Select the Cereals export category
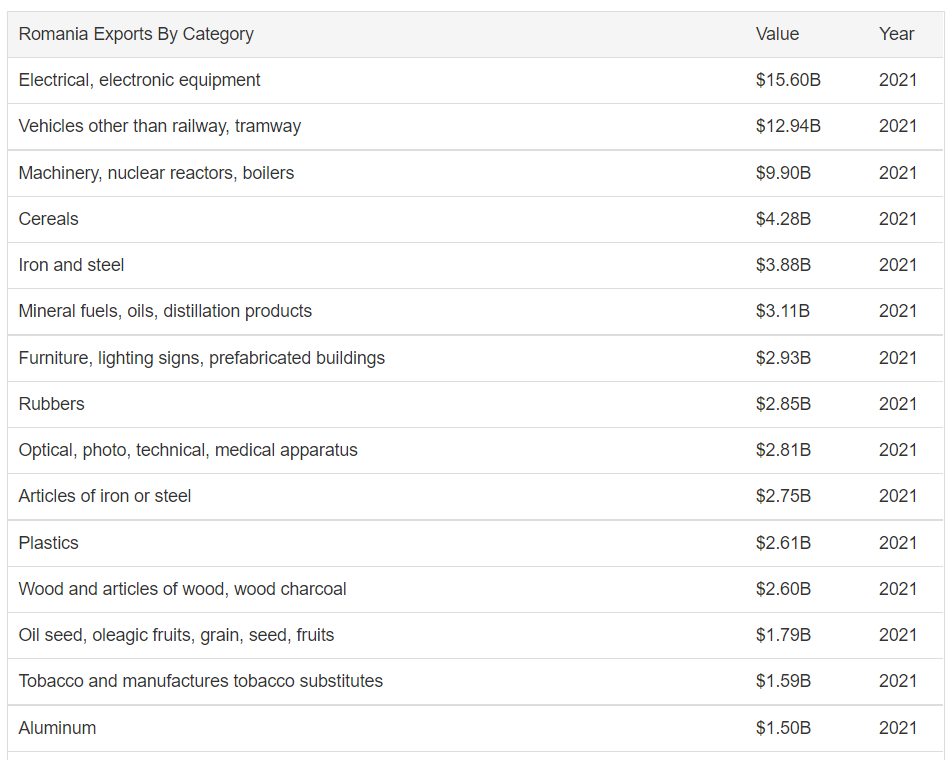This screenshot has width=951, height=760. 48,219
